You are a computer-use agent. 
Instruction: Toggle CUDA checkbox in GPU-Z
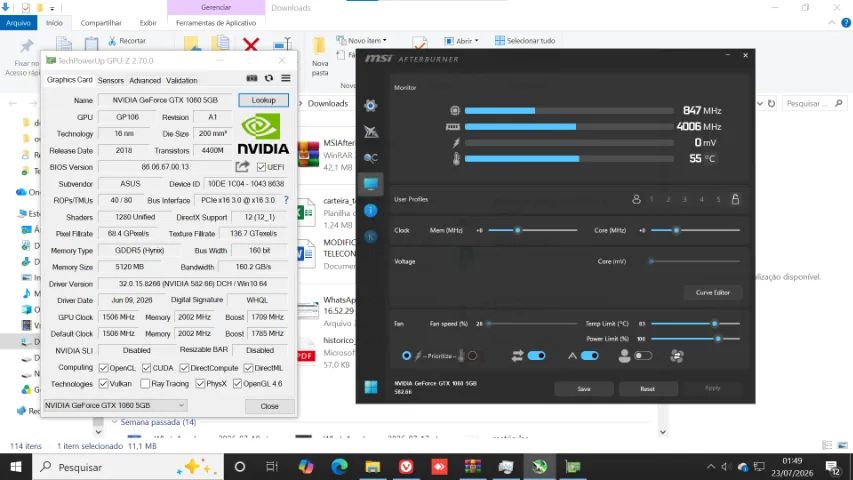[146, 368]
